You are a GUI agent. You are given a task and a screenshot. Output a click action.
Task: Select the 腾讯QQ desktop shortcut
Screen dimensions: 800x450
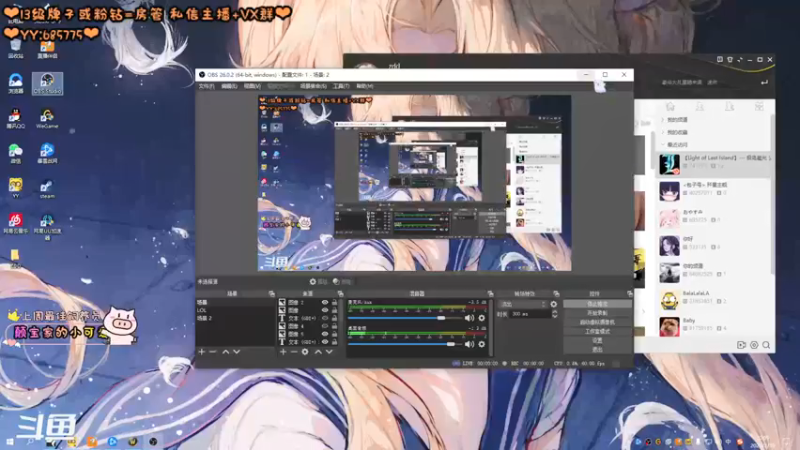[x=15, y=118]
